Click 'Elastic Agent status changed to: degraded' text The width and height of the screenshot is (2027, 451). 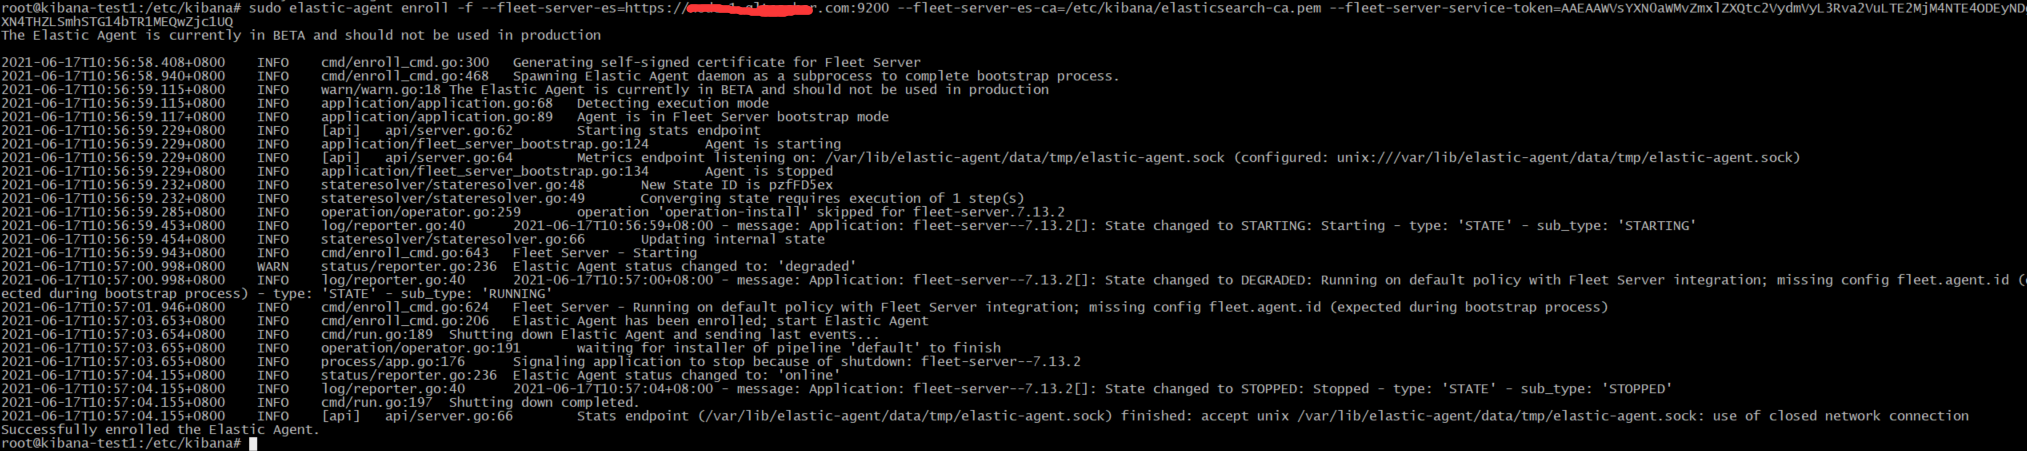click(684, 267)
